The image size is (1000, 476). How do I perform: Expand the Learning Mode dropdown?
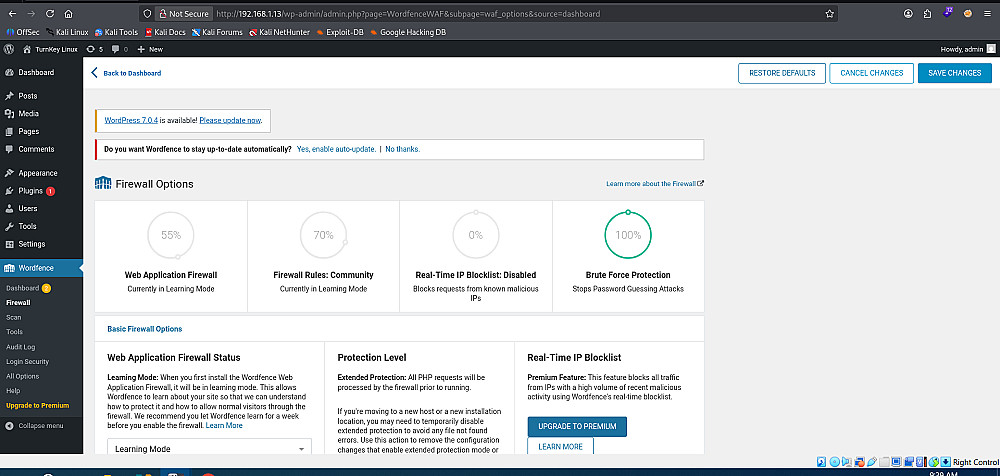[209, 448]
